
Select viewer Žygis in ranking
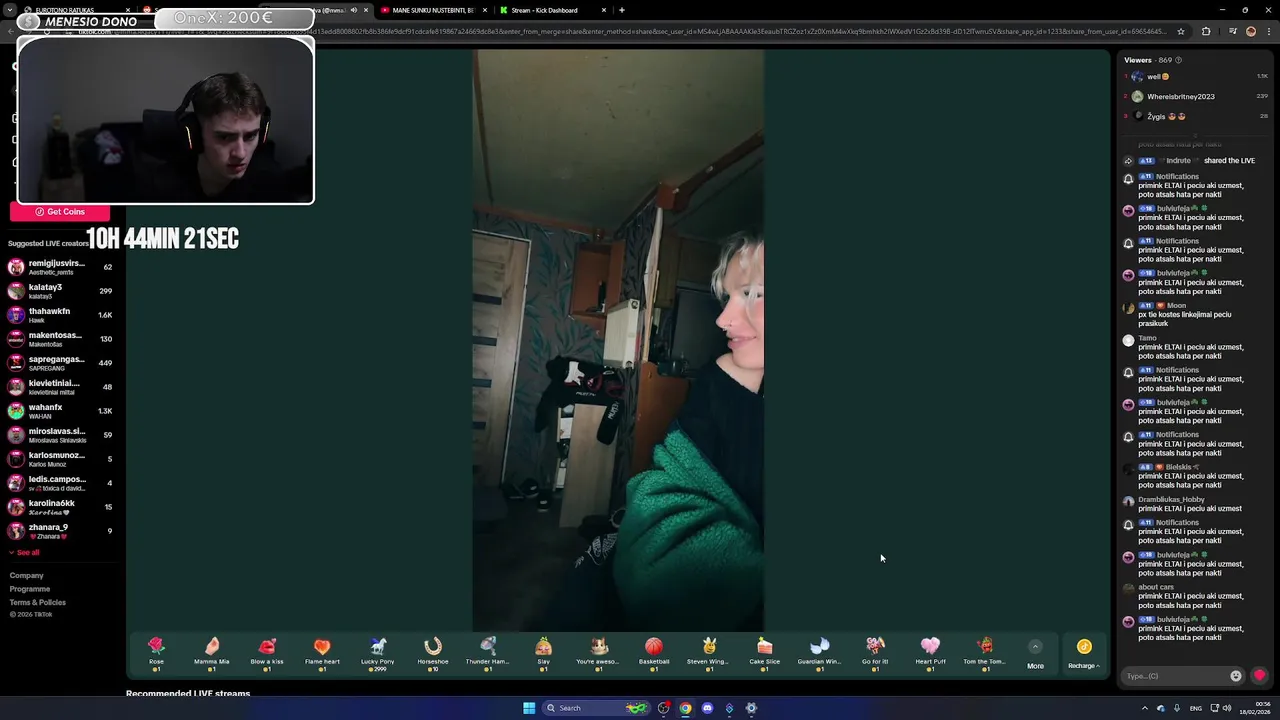(x=1195, y=116)
